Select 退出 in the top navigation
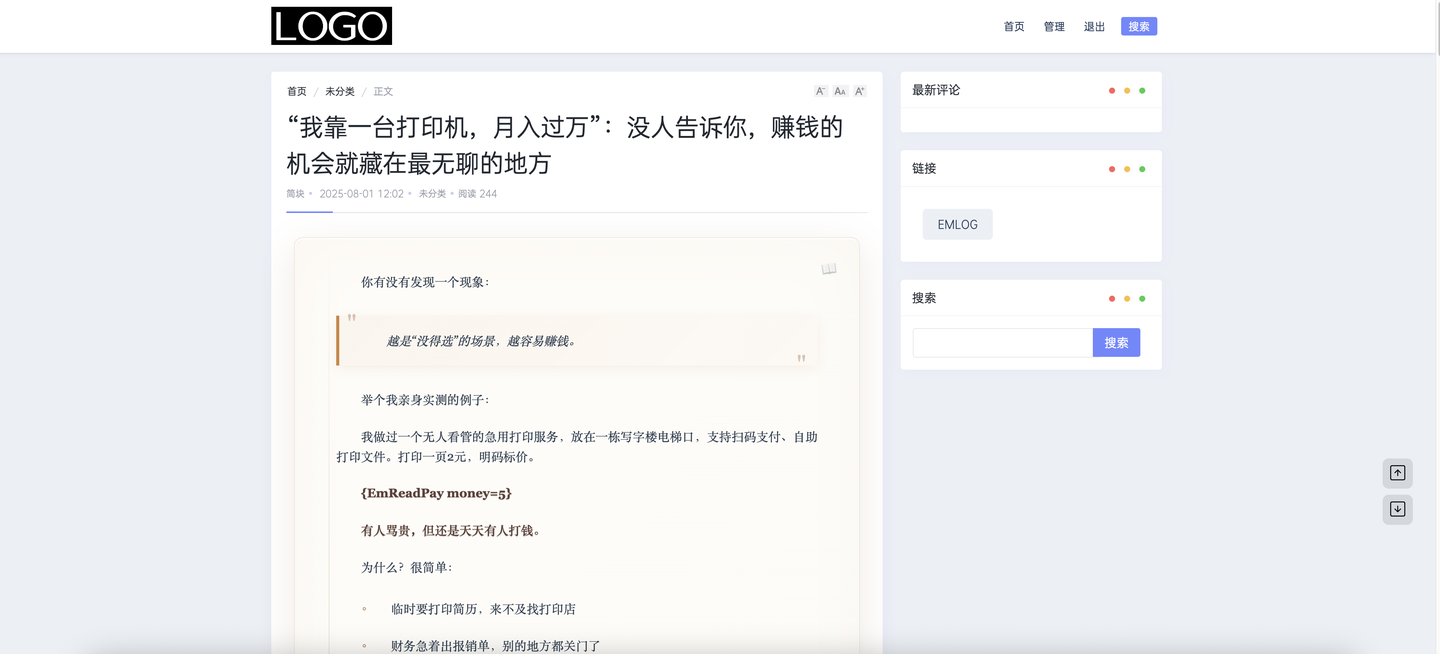This screenshot has height=654, width=1440. click(1094, 27)
